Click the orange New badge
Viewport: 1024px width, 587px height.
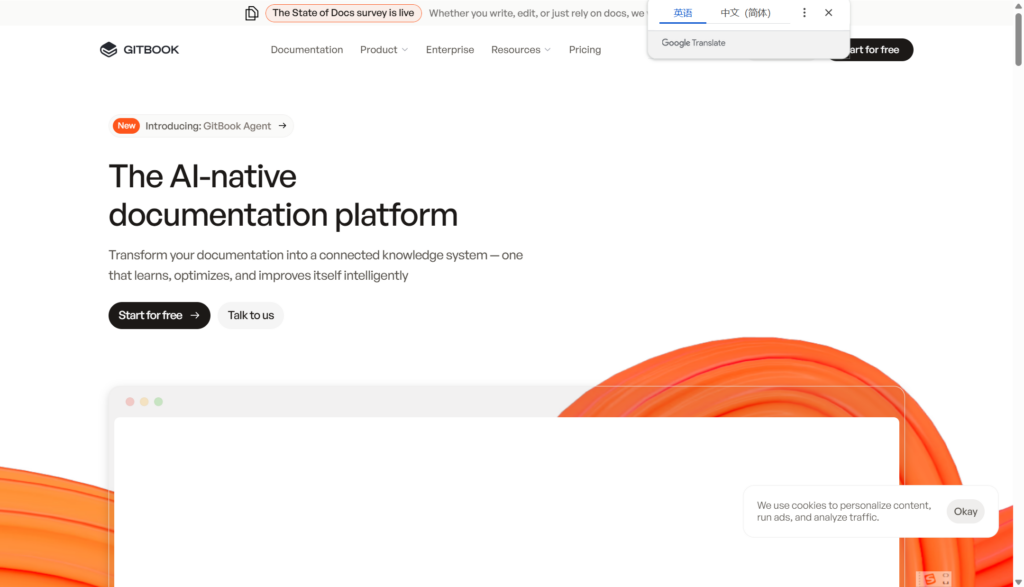pos(126,126)
